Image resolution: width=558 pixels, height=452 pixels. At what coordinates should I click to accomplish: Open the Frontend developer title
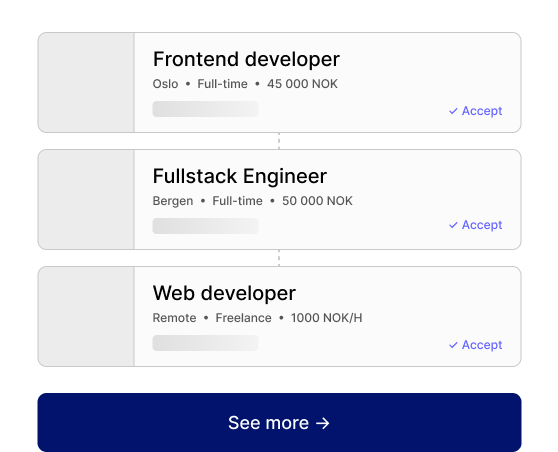pos(246,59)
